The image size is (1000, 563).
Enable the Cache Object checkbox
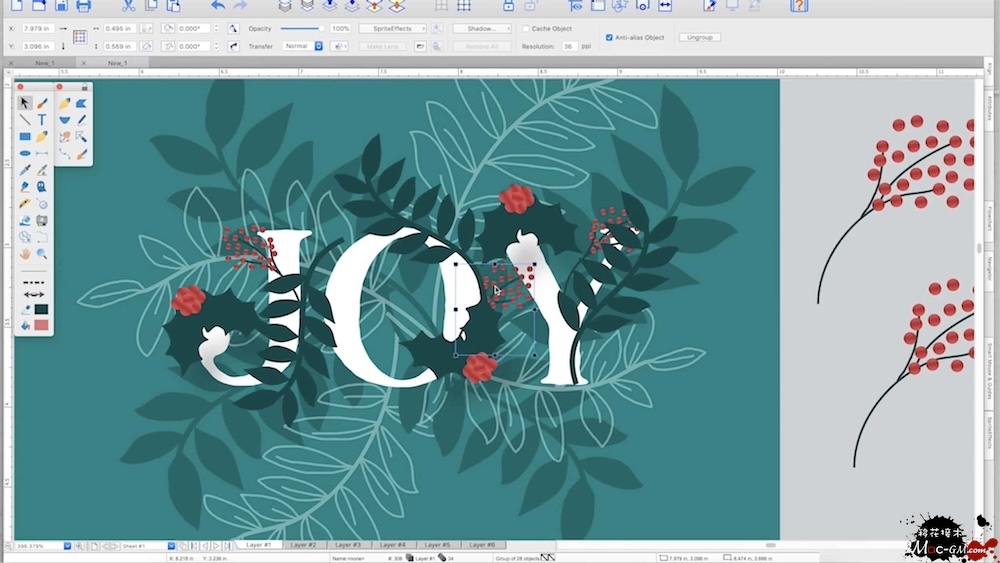[526, 29]
